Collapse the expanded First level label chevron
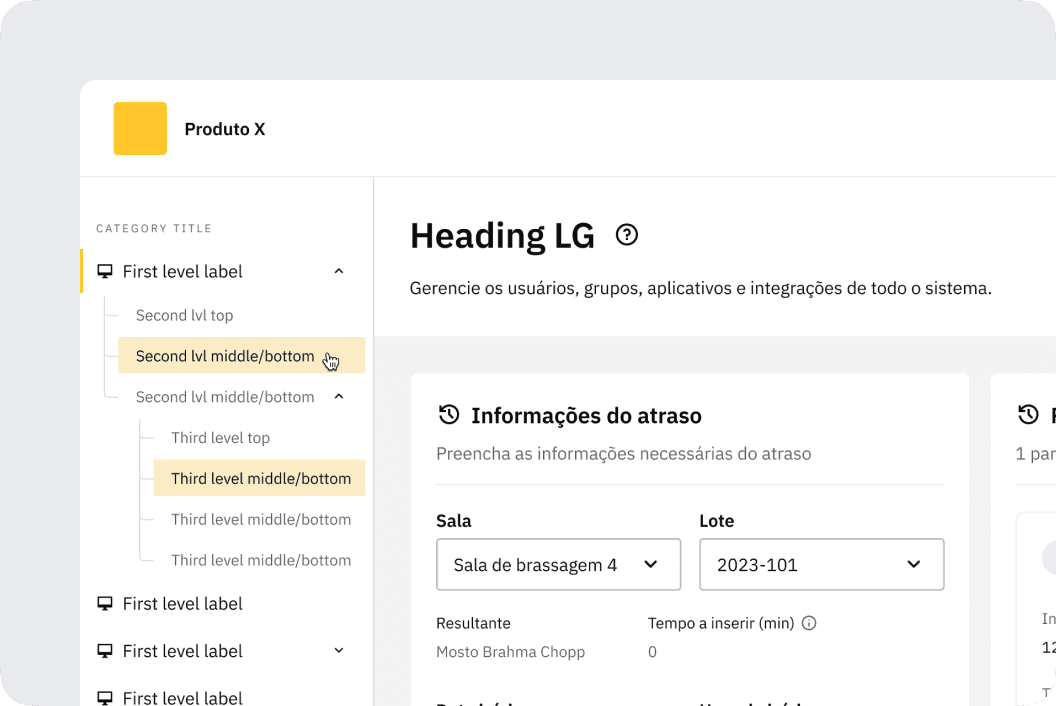 [x=339, y=272]
